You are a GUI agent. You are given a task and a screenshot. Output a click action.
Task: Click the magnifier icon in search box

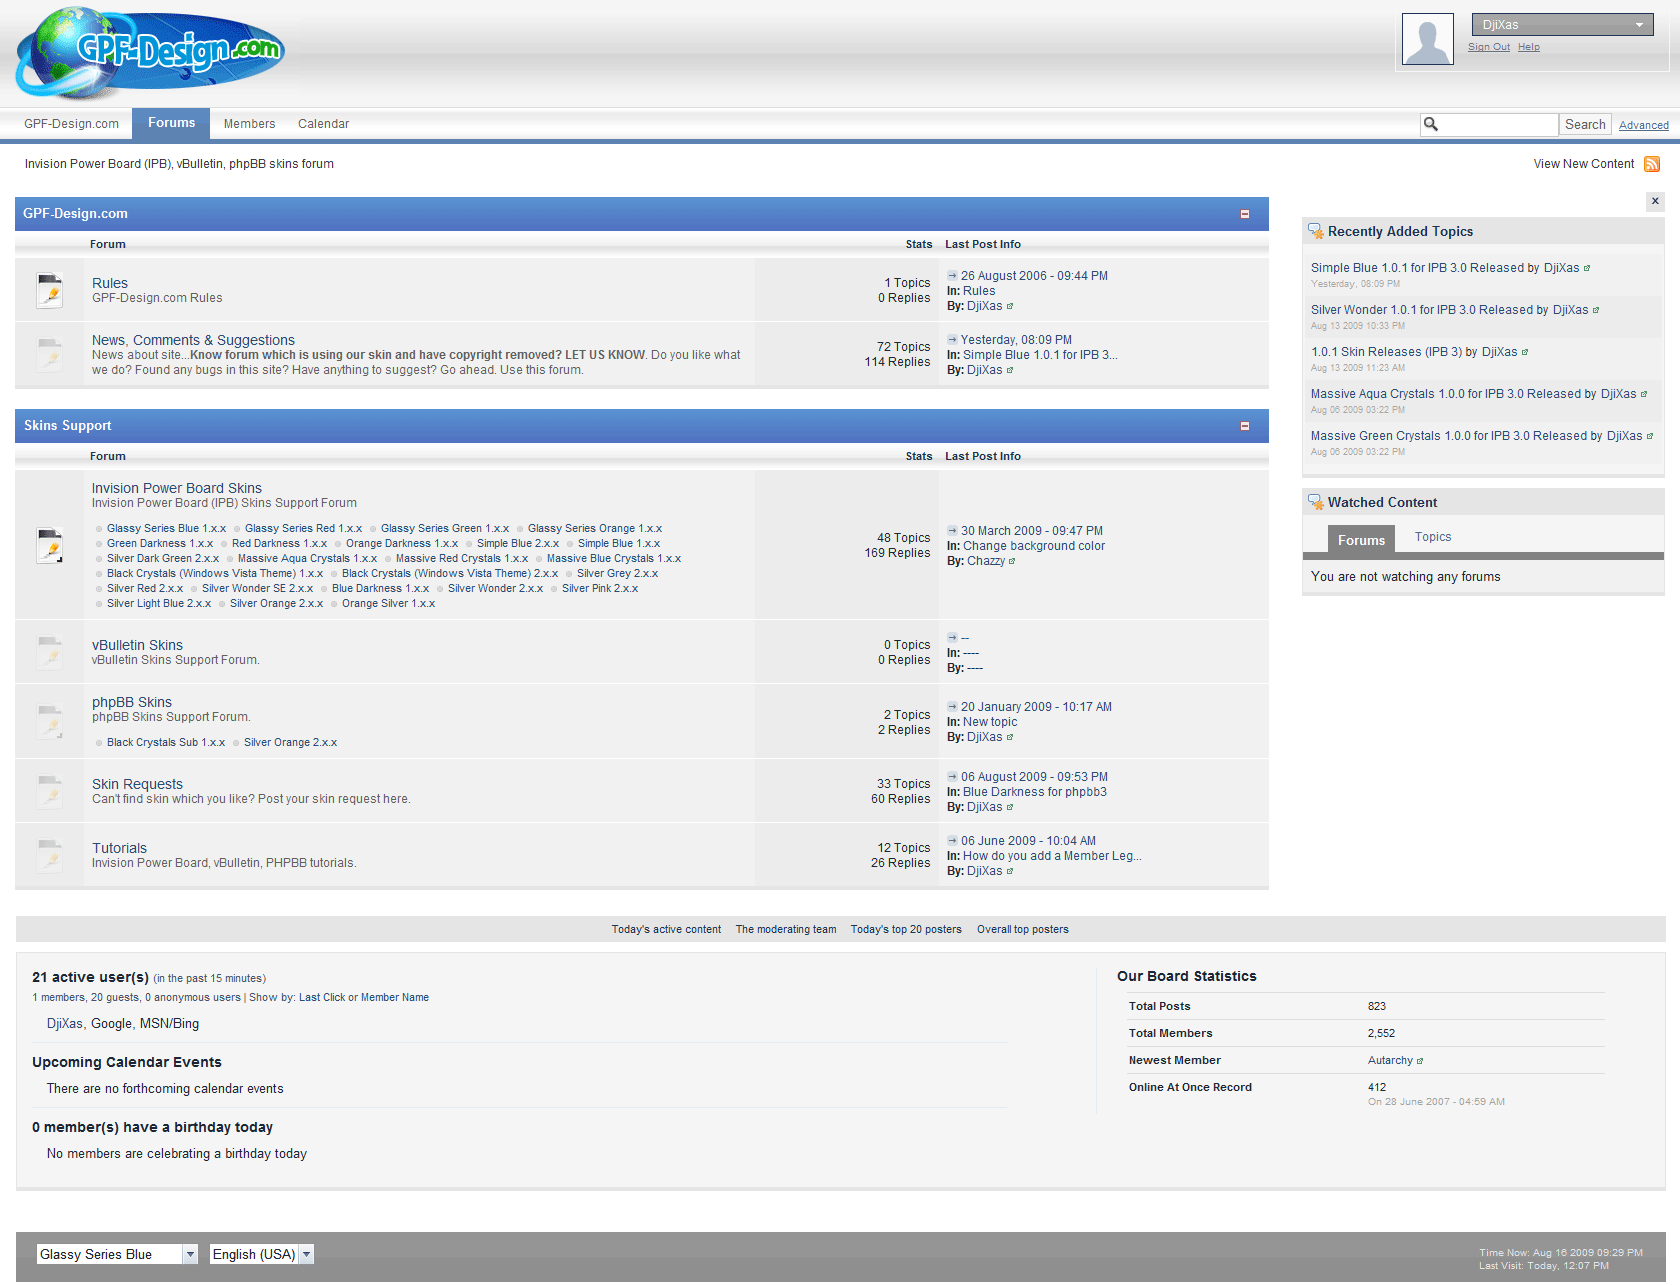tap(1431, 124)
